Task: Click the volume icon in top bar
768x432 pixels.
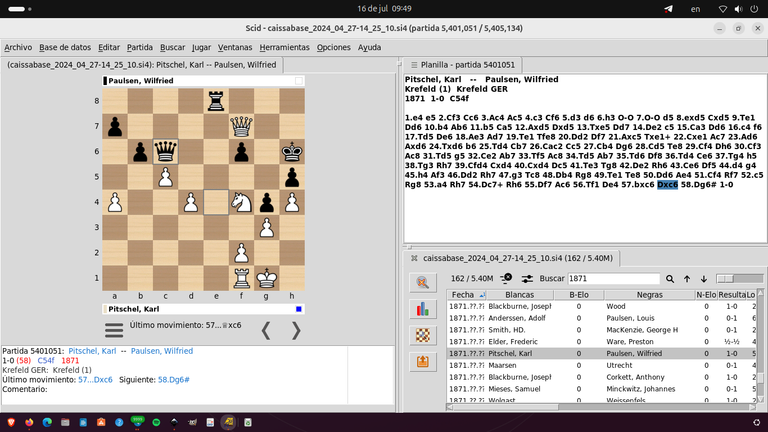Action: tap(739, 9)
